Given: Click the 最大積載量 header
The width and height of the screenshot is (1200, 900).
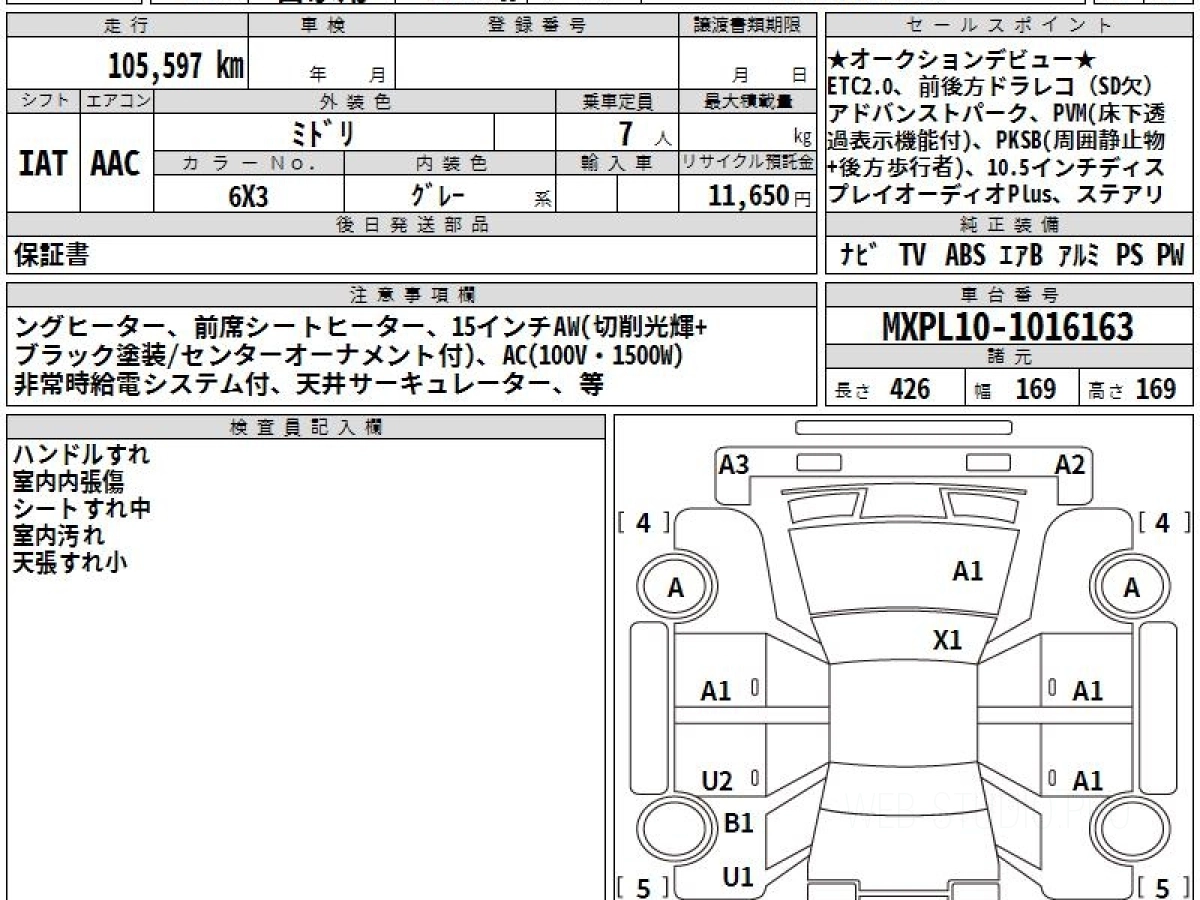Looking at the screenshot, I should click(x=747, y=101).
